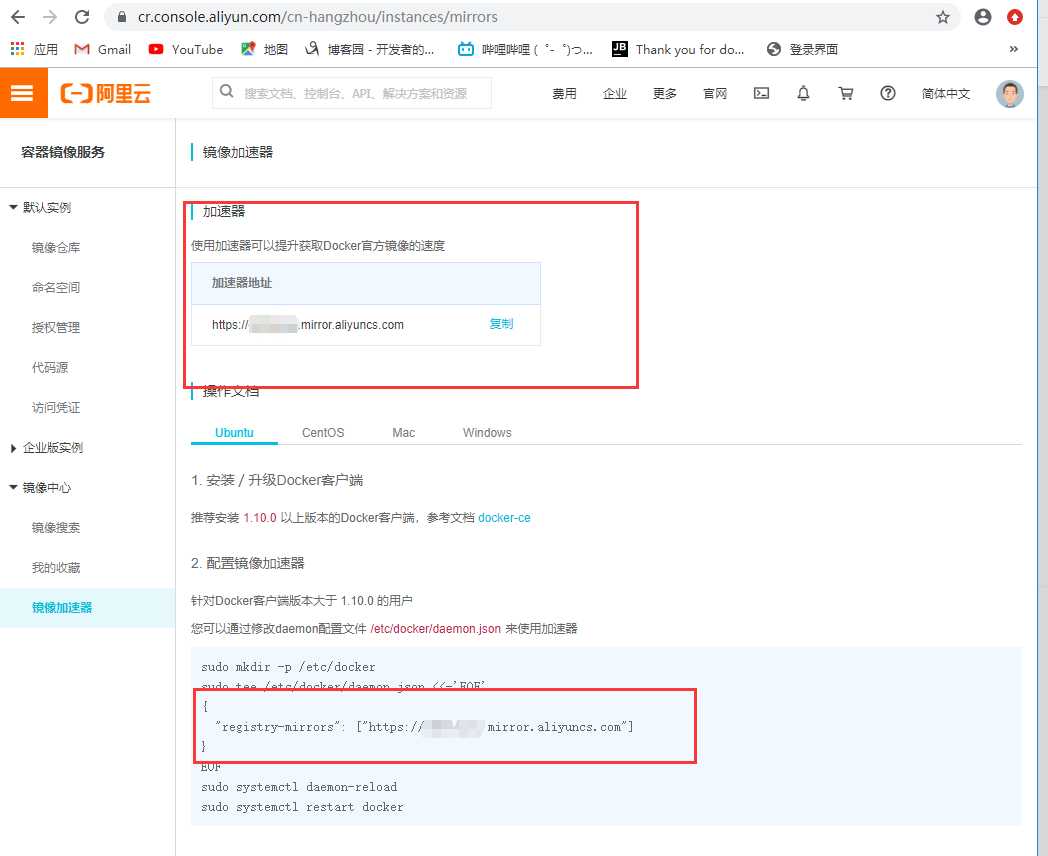
Task: Open 代码源 in sidebar
Action: [x=50, y=368]
